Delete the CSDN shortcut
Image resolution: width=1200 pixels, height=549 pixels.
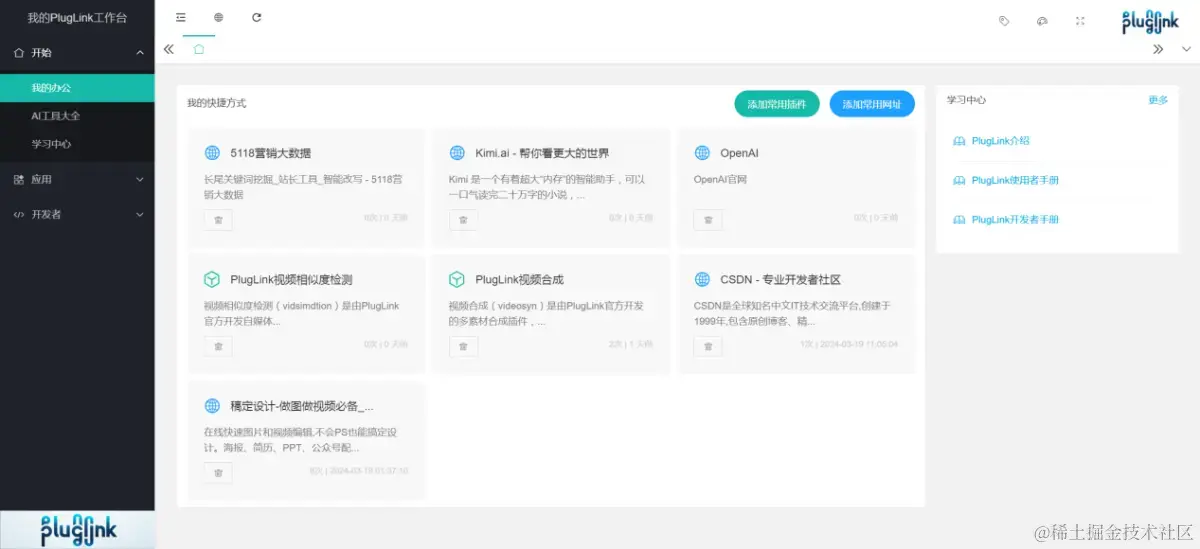(708, 346)
